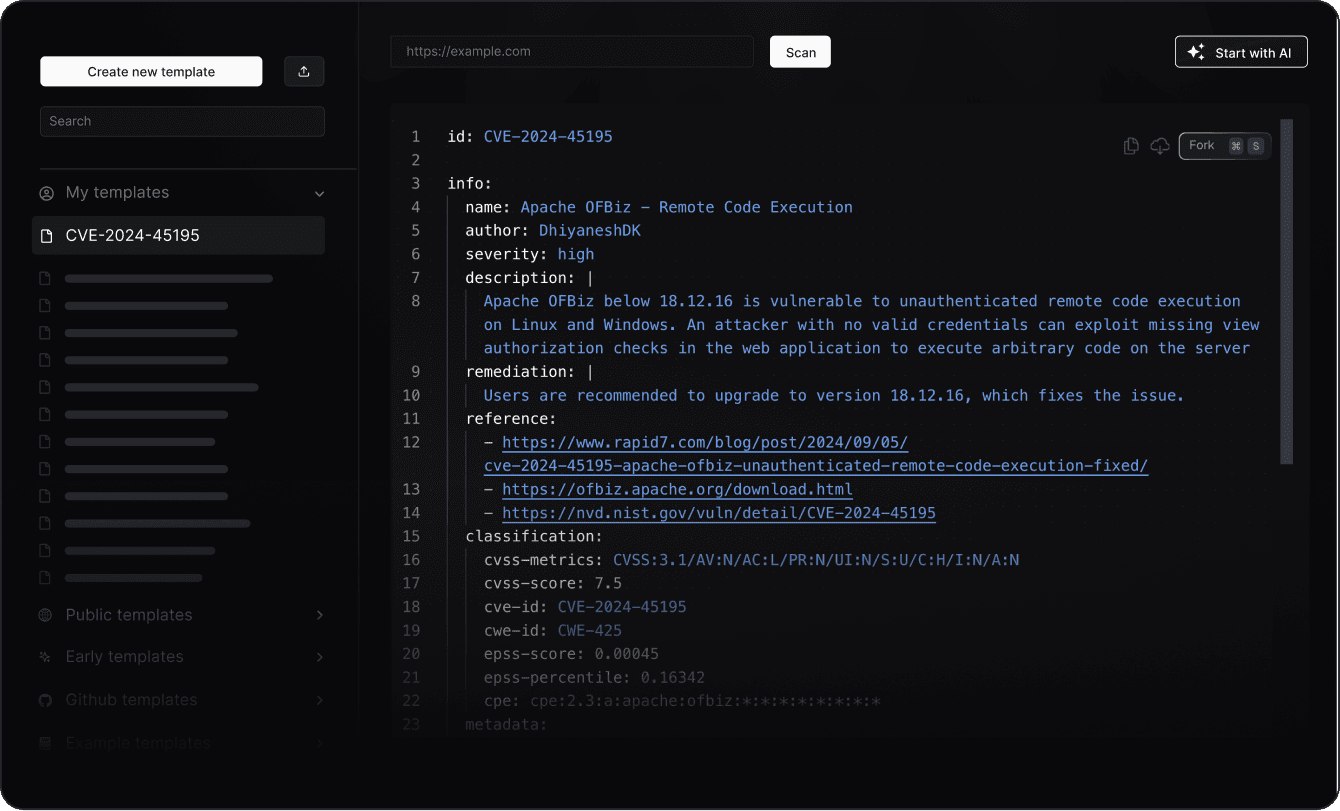Collapse the My templates section
1340x811 pixels.
[x=319, y=193]
